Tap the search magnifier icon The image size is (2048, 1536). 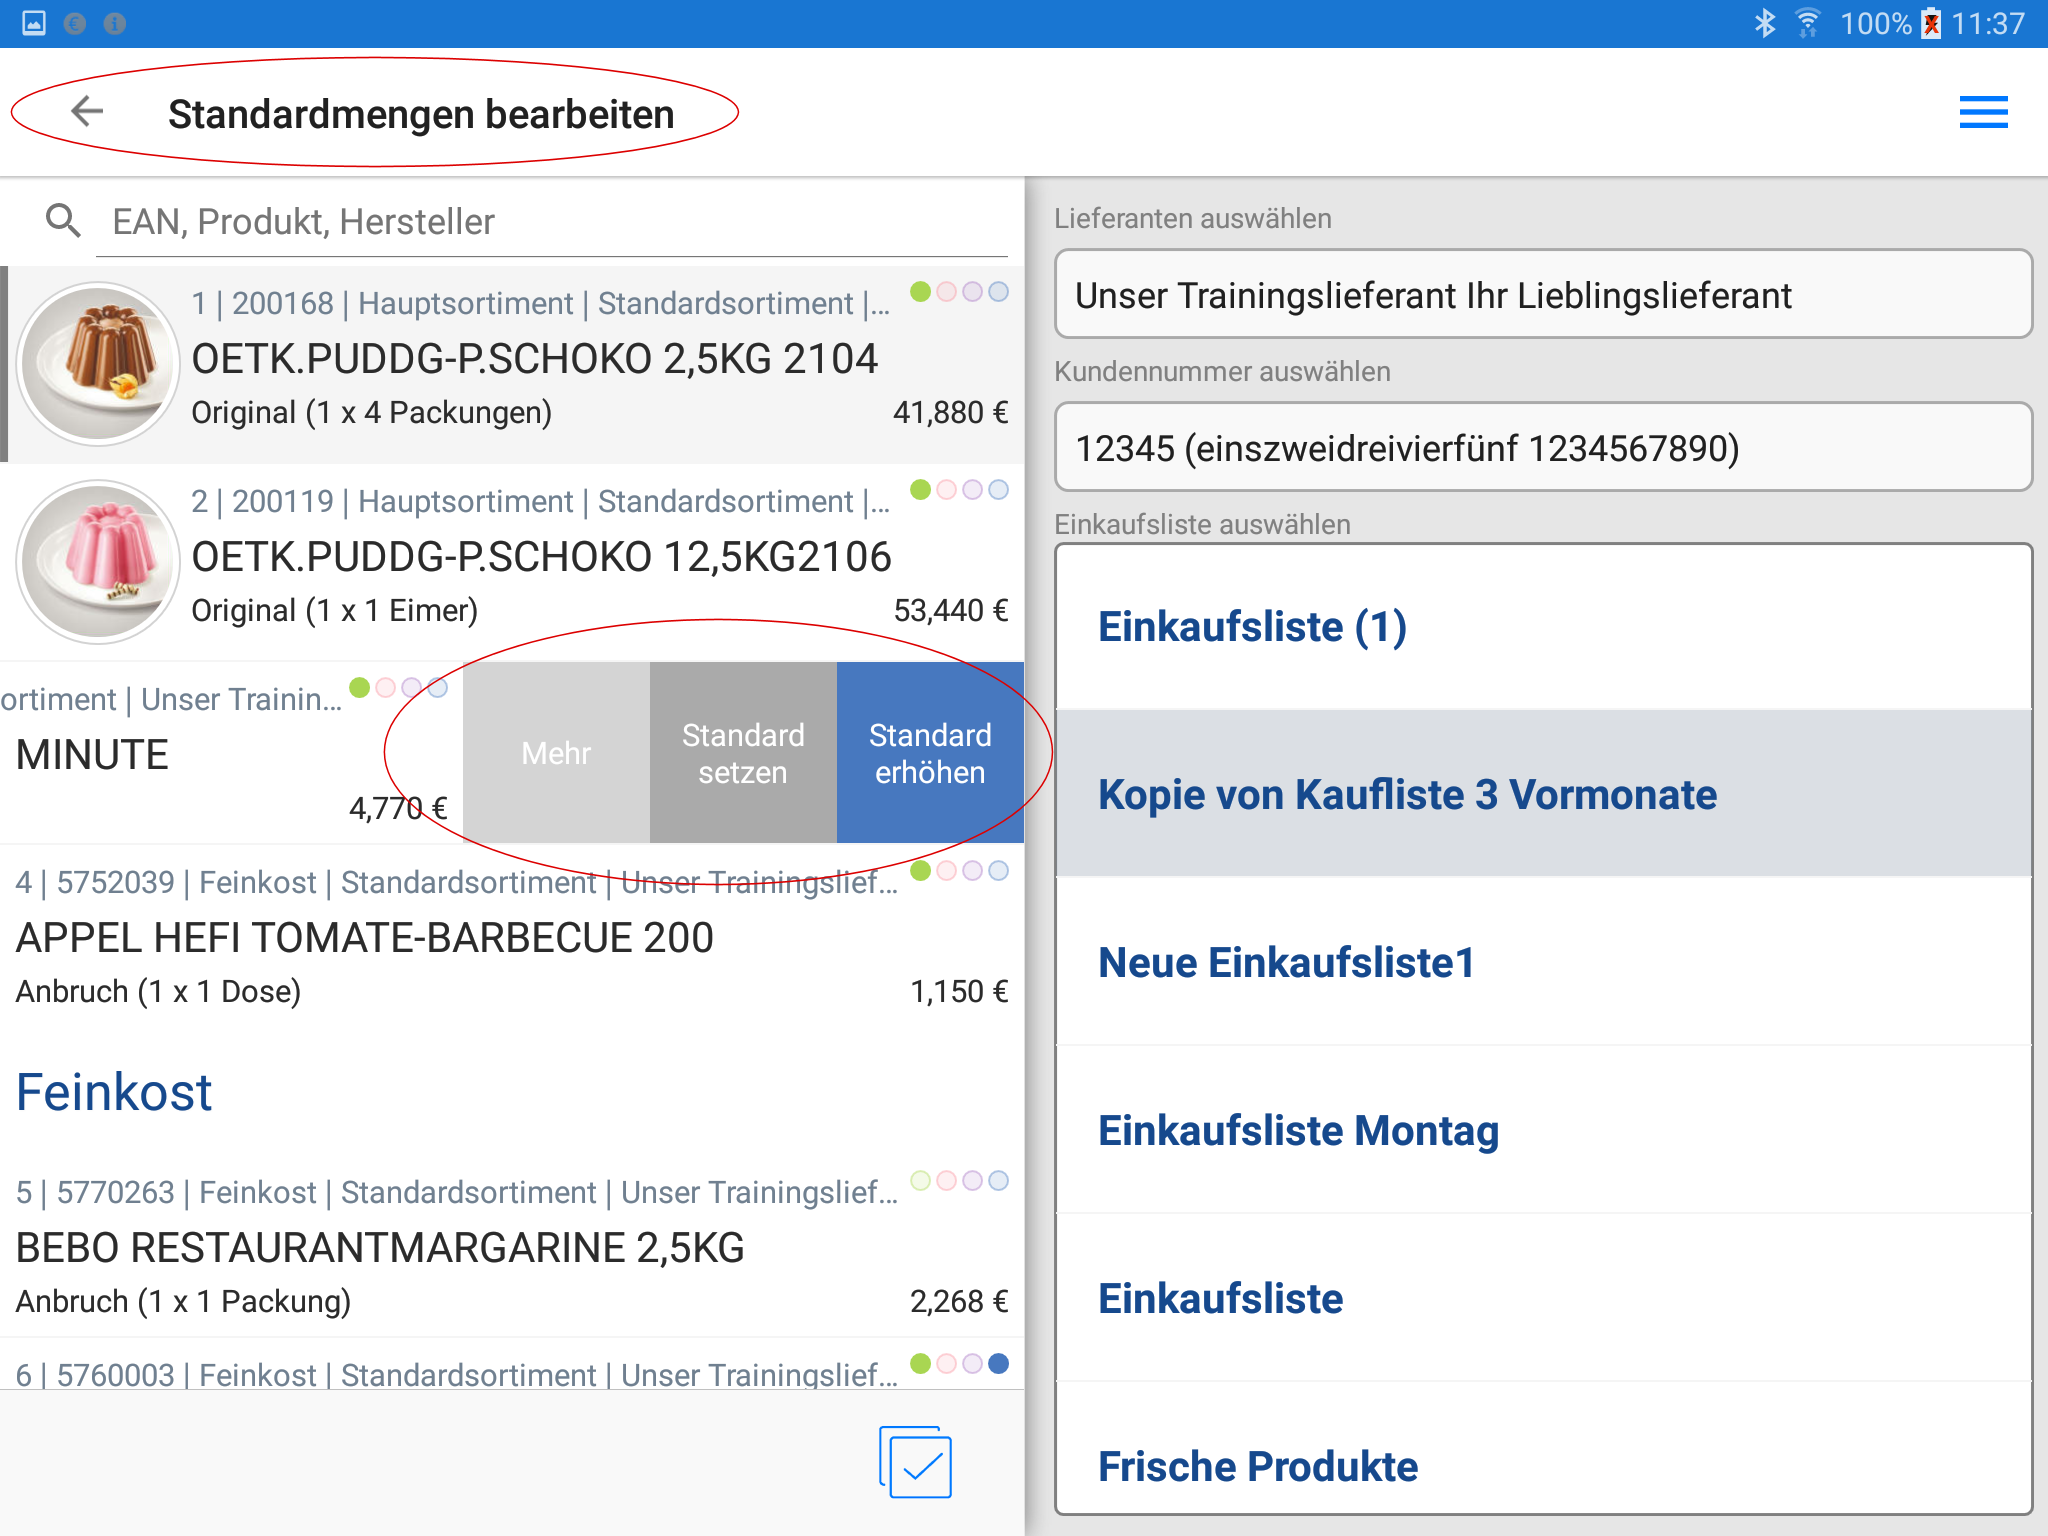[x=63, y=221]
